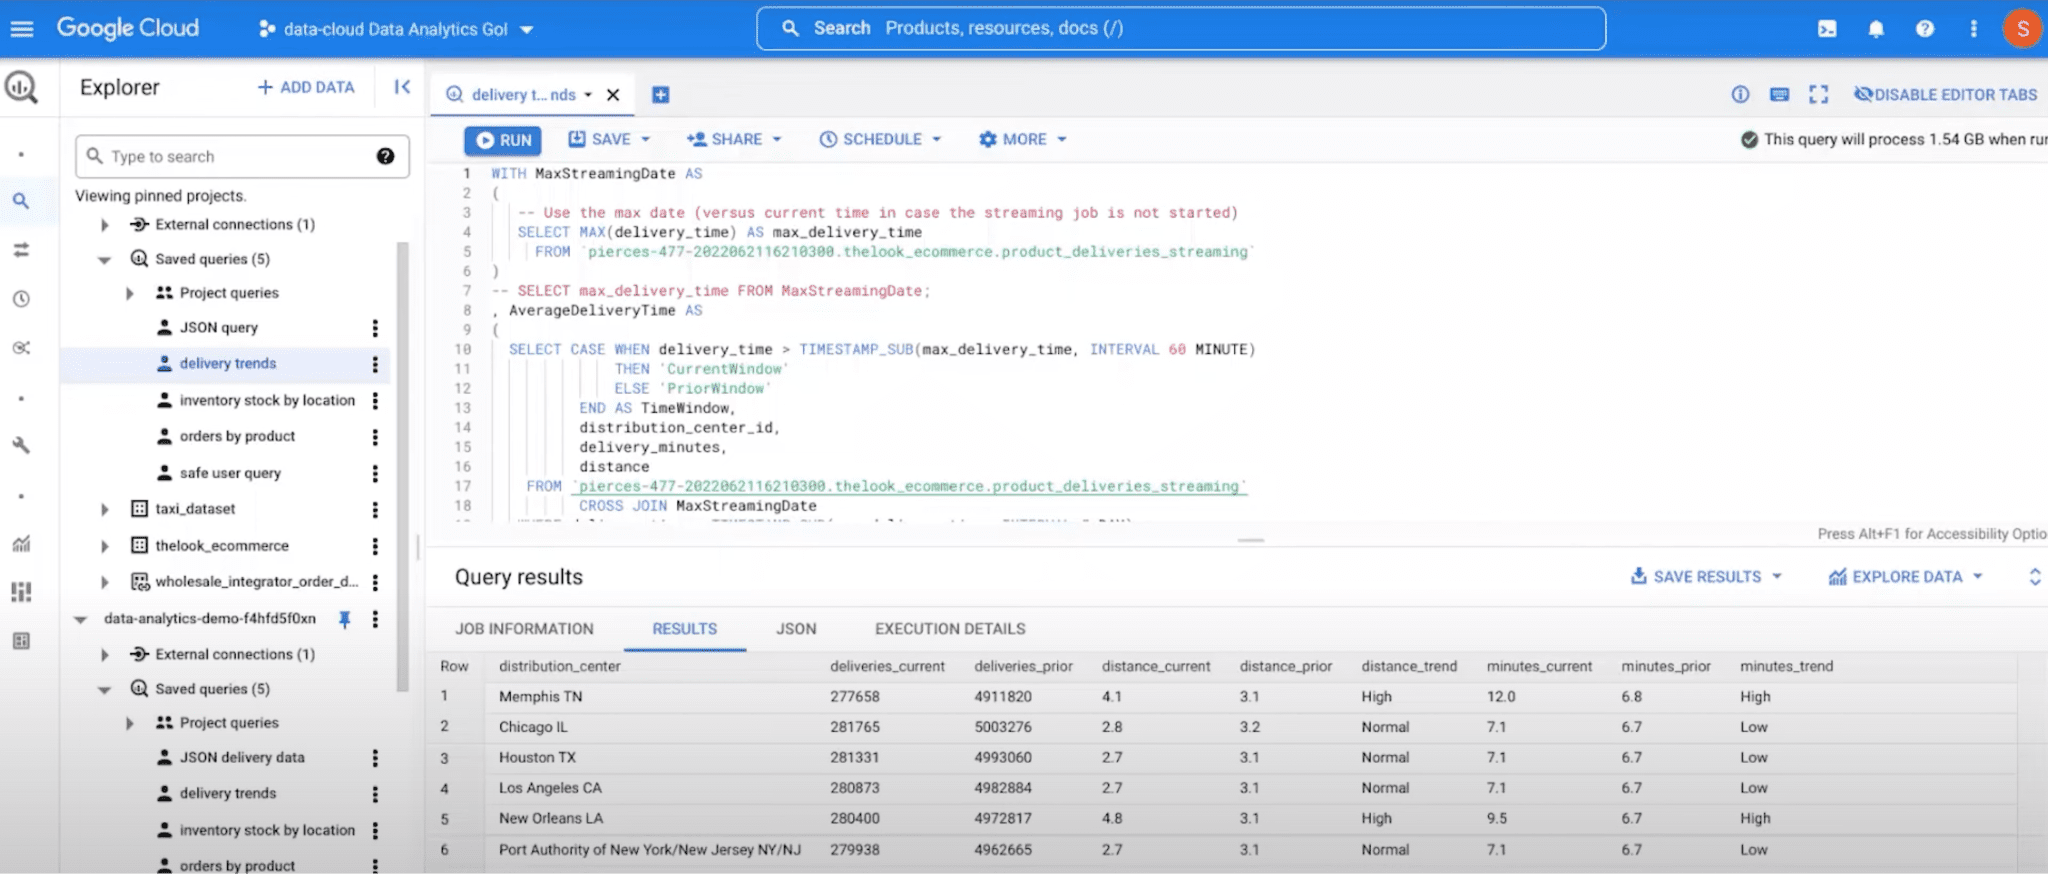Viewport: 2048px width, 874px height.
Task: Switch to RESULTS tab
Action: tap(684, 629)
